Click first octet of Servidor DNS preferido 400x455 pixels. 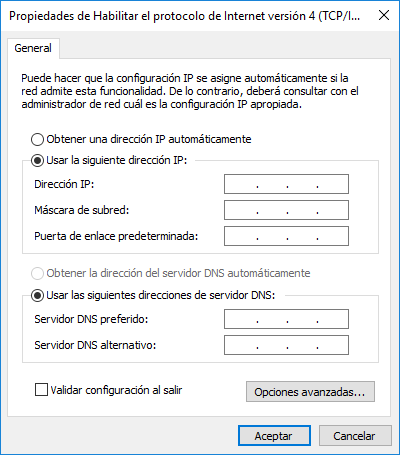click(x=241, y=319)
